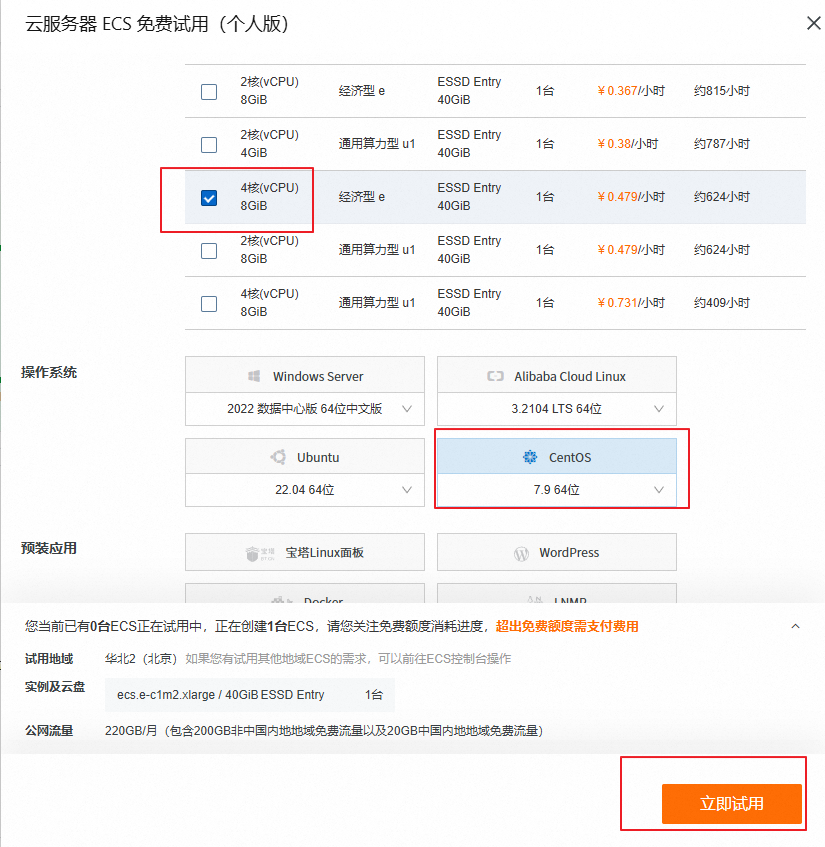Collapse the trial summary panel chevron

pos(795,627)
